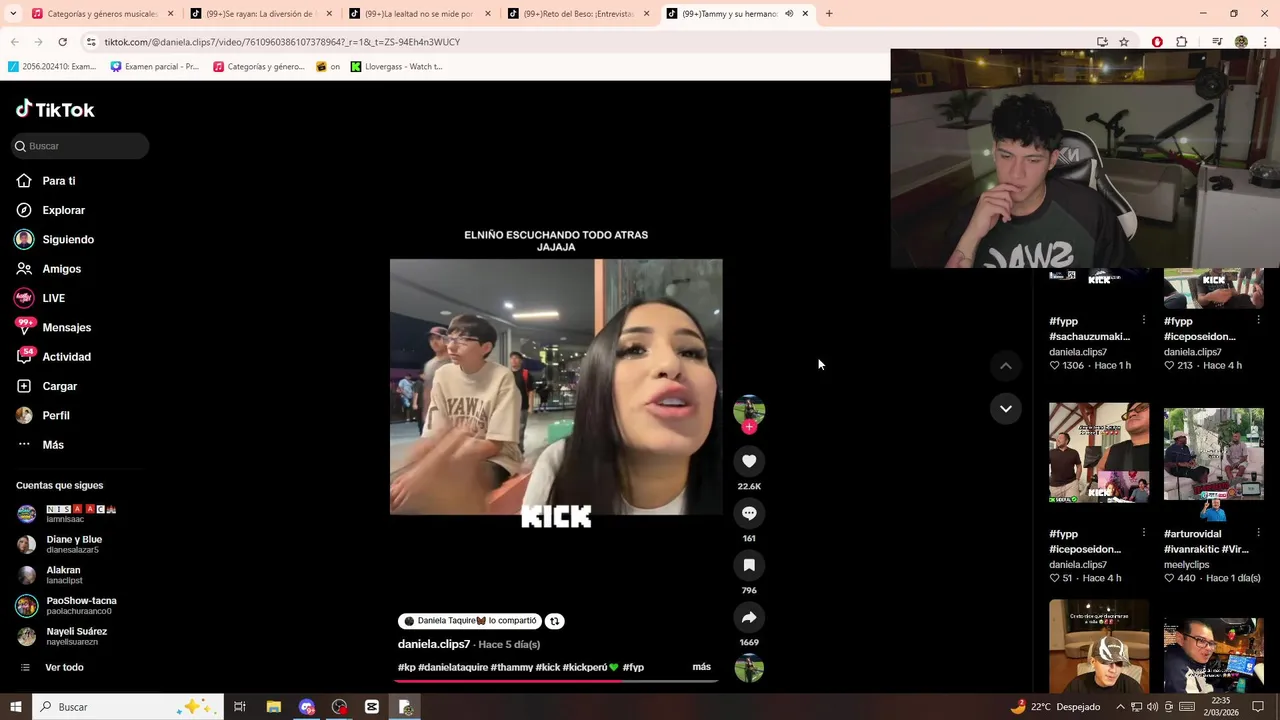Expand the caption with más
Screen dimensions: 1280x720
701,667
